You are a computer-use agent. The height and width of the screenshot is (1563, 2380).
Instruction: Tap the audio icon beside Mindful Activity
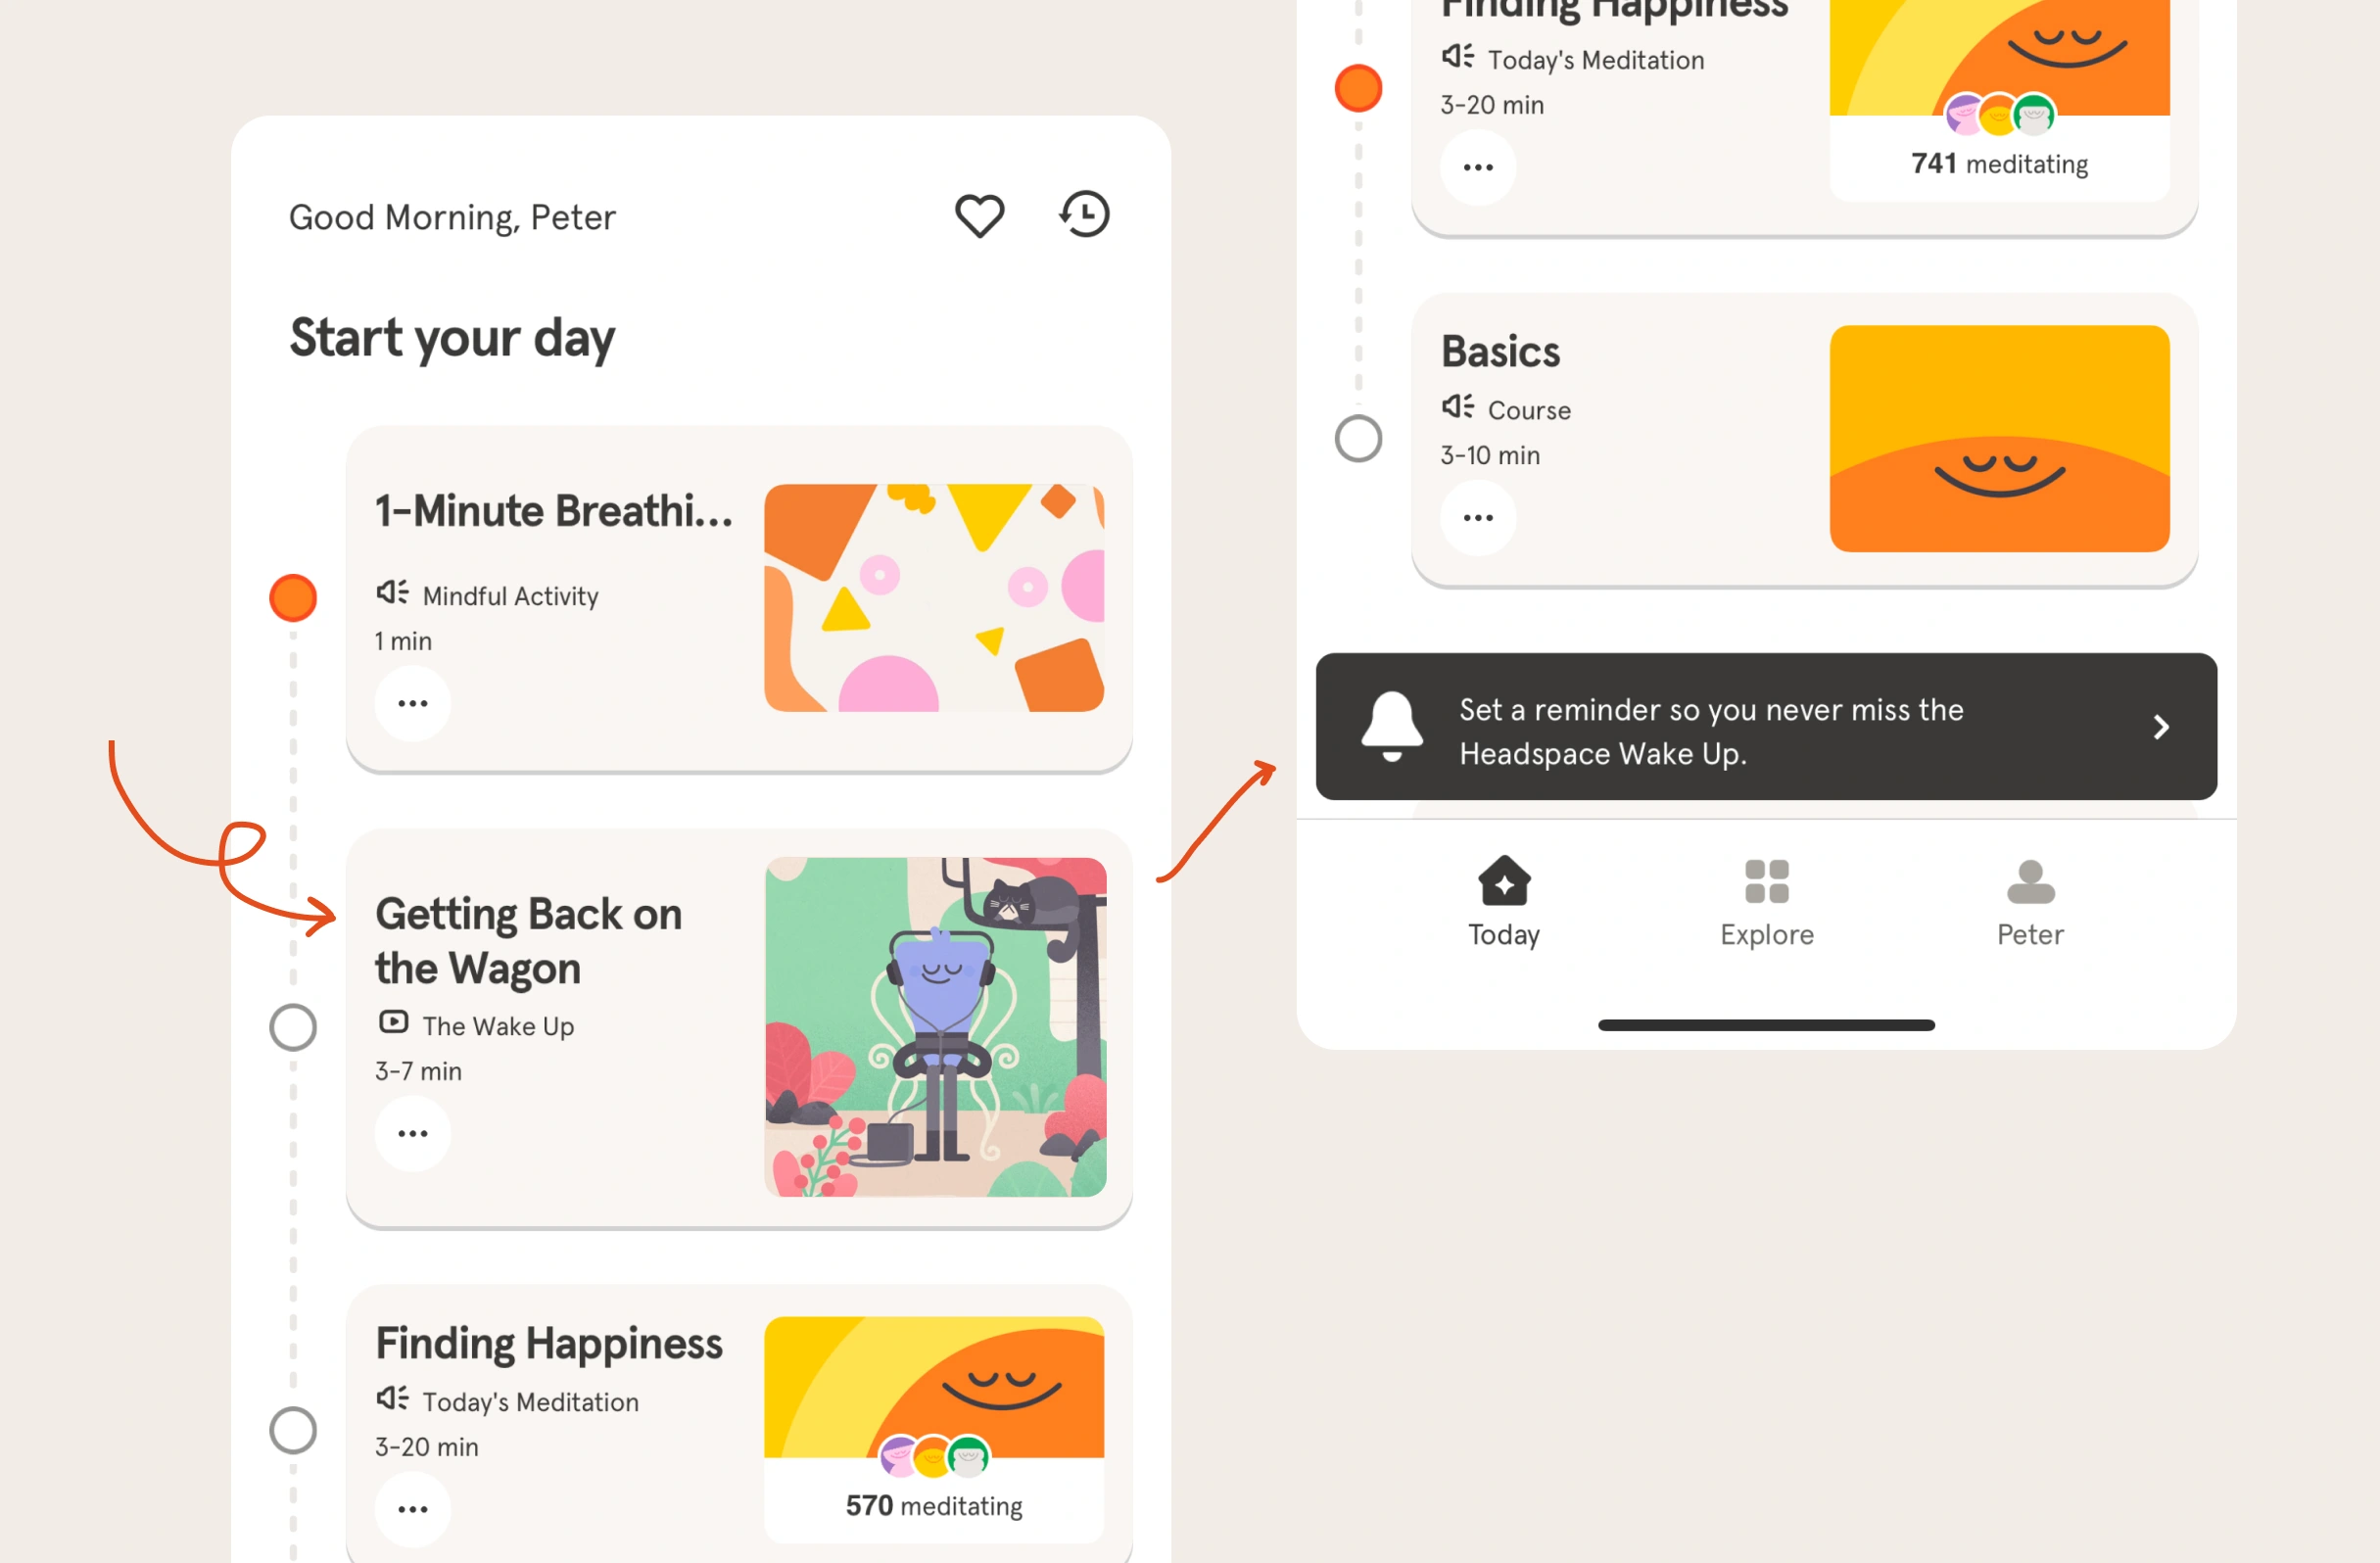point(393,592)
